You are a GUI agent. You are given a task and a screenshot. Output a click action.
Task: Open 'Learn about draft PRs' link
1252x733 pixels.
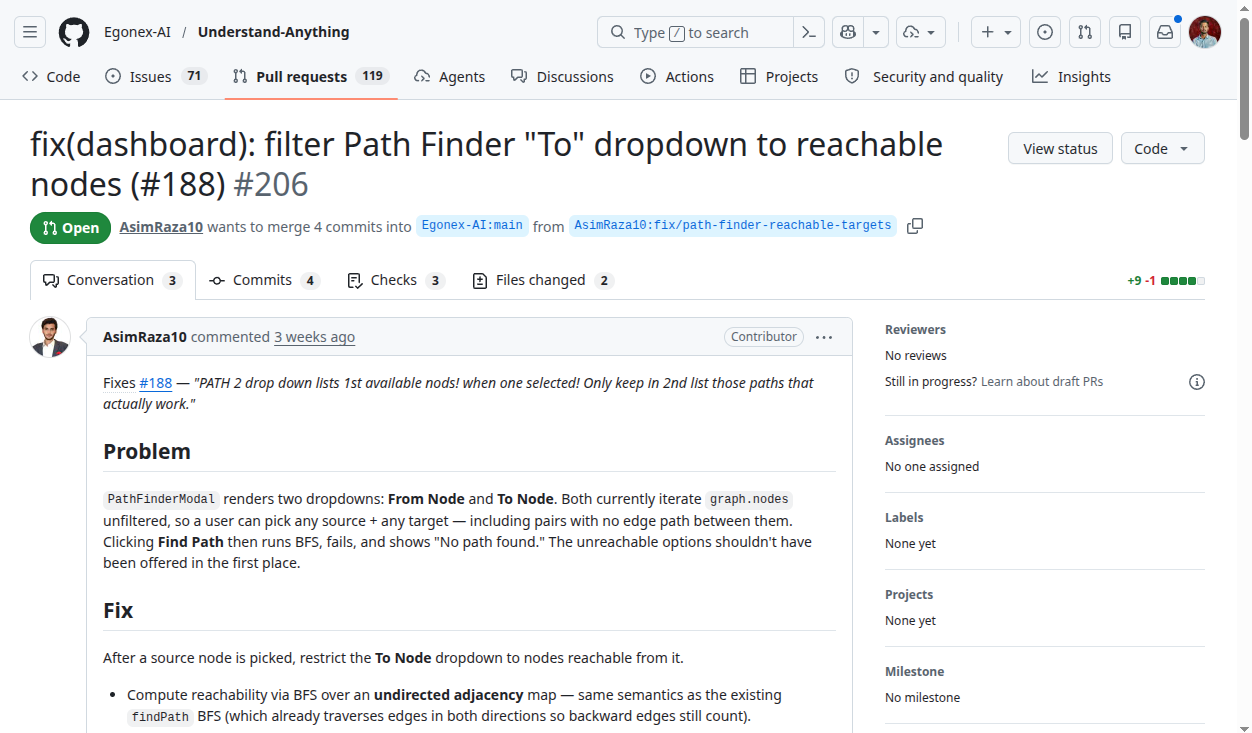[x=1042, y=382]
